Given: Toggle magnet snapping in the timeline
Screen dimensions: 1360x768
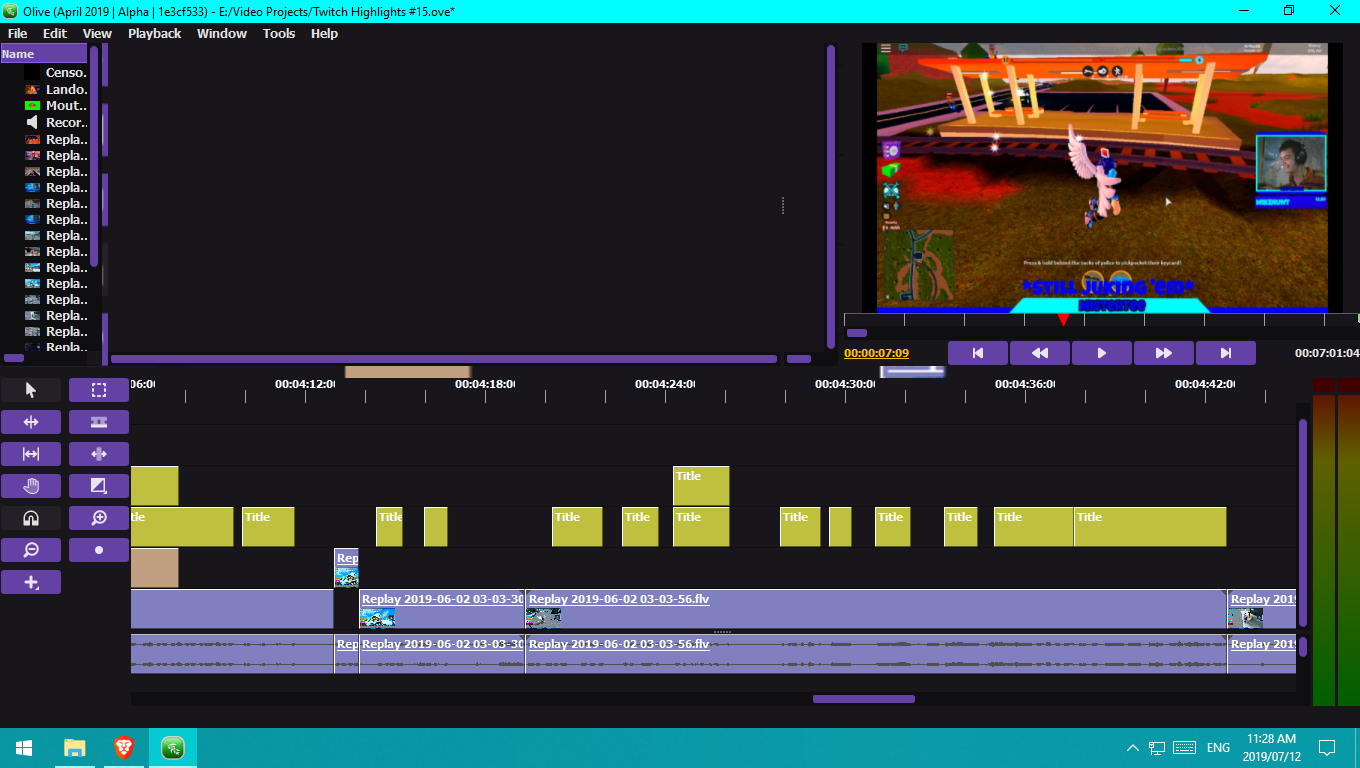Looking at the screenshot, I should [31, 518].
